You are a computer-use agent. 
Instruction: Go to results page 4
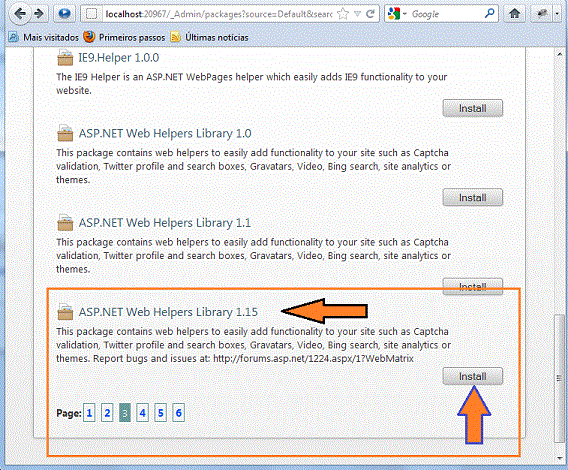pos(142,413)
